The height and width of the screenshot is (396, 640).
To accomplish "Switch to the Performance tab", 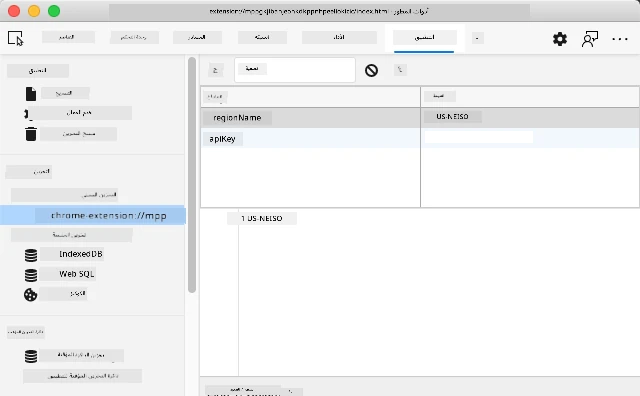I will click(339, 37).
